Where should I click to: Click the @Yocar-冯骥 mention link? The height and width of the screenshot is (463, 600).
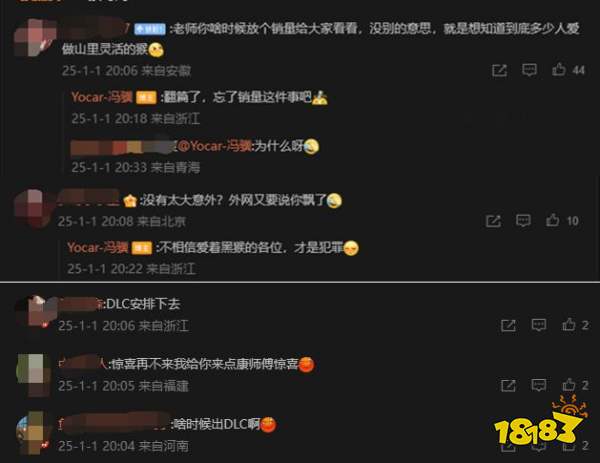(x=215, y=146)
